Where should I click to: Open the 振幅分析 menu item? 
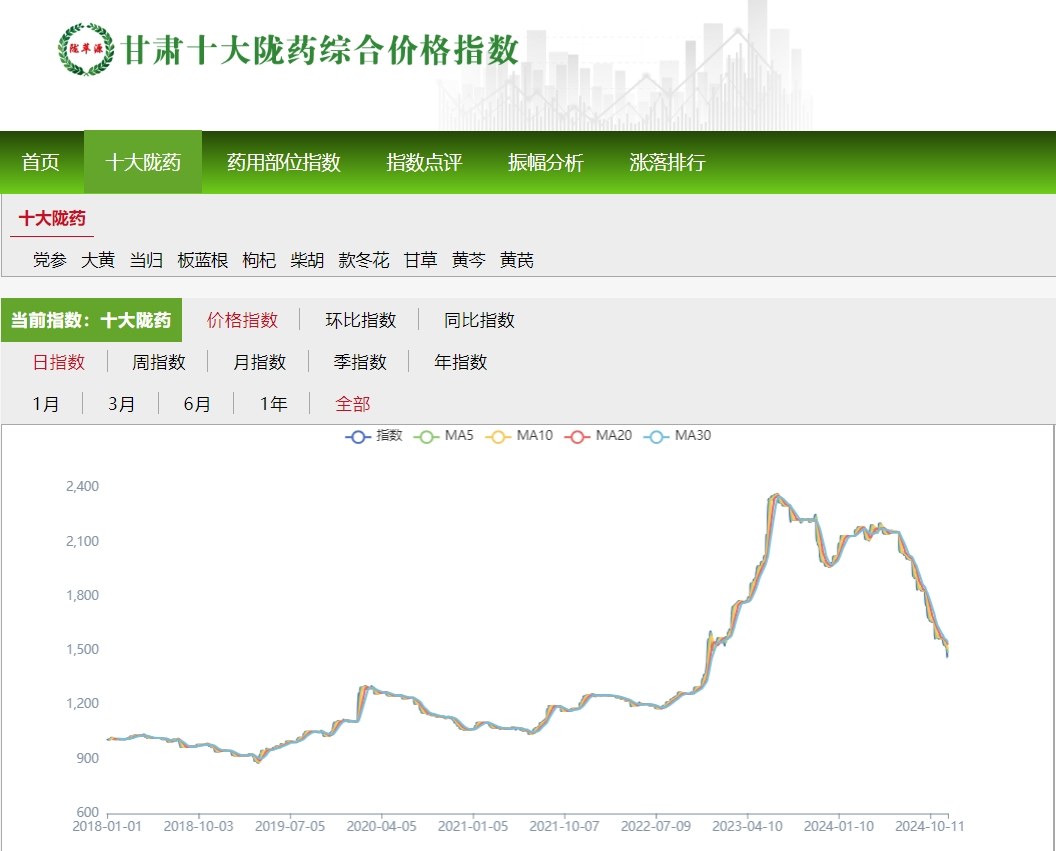coord(546,162)
